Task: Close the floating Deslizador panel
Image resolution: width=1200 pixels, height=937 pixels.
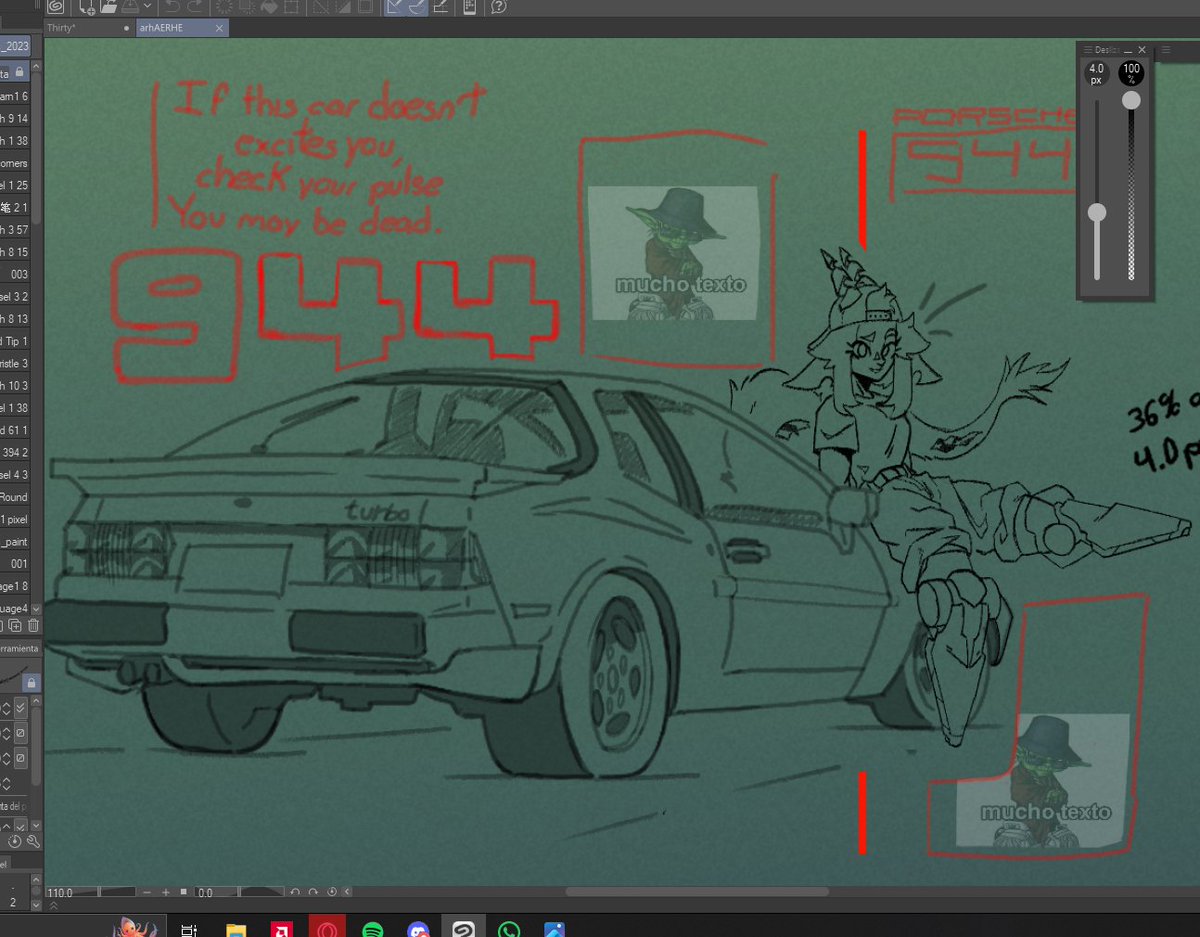Action: pos(1142,49)
